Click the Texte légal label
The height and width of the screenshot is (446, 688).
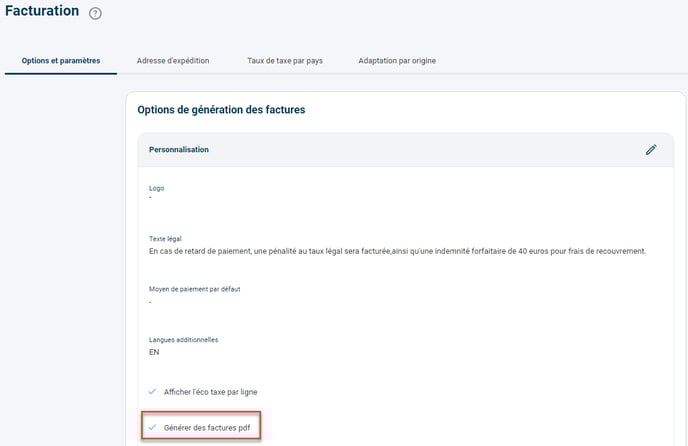click(165, 239)
